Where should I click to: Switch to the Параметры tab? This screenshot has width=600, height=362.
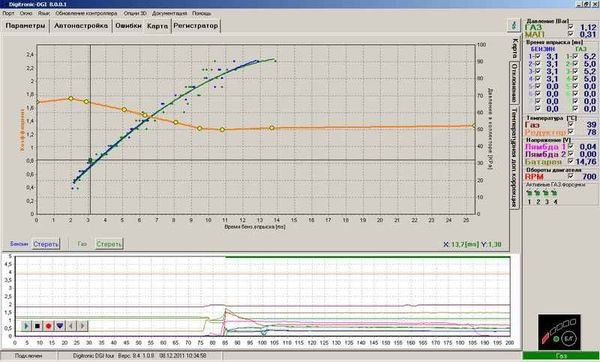point(25,26)
